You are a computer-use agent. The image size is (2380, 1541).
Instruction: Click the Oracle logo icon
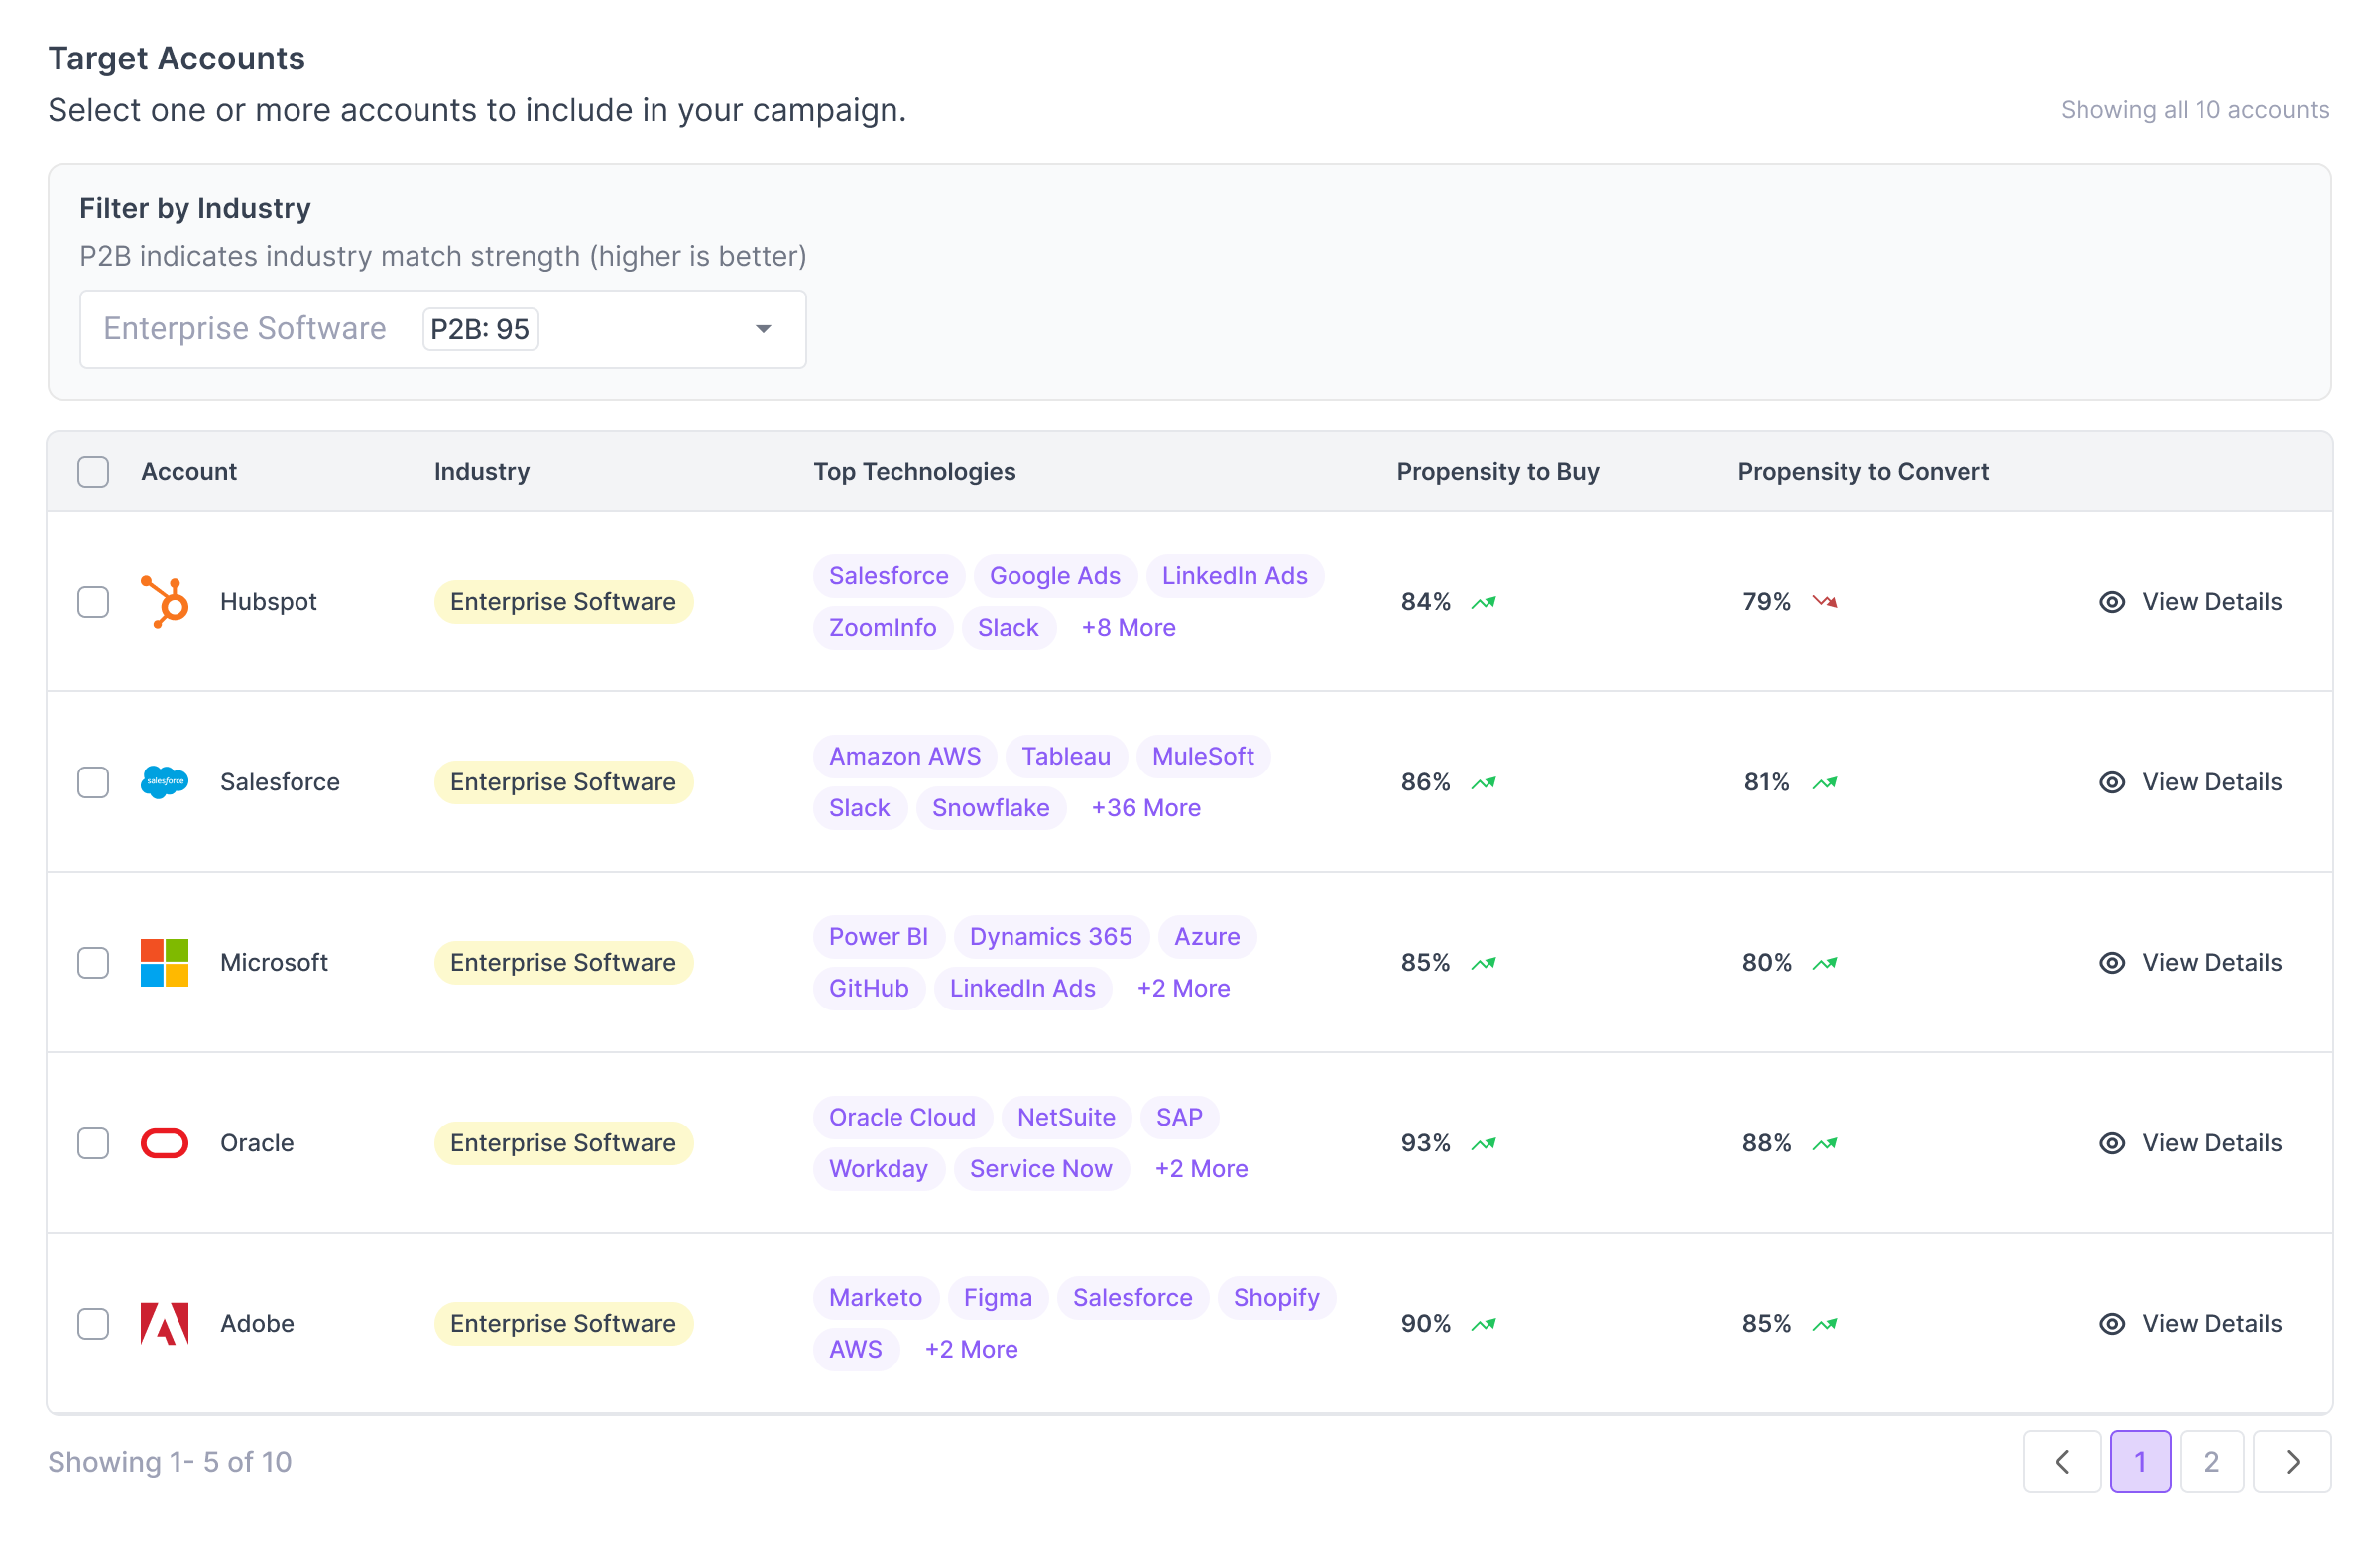[165, 1143]
